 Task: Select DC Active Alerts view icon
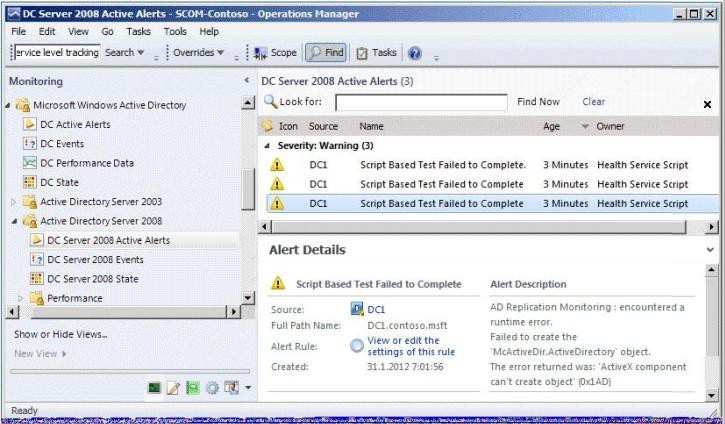30,124
